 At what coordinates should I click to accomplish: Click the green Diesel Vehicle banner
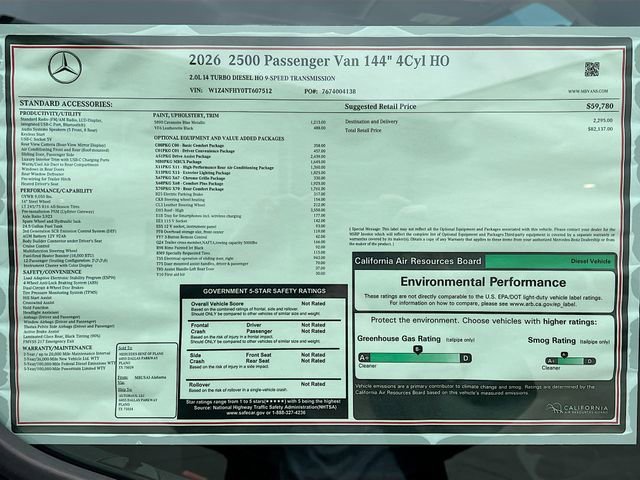(549, 261)
